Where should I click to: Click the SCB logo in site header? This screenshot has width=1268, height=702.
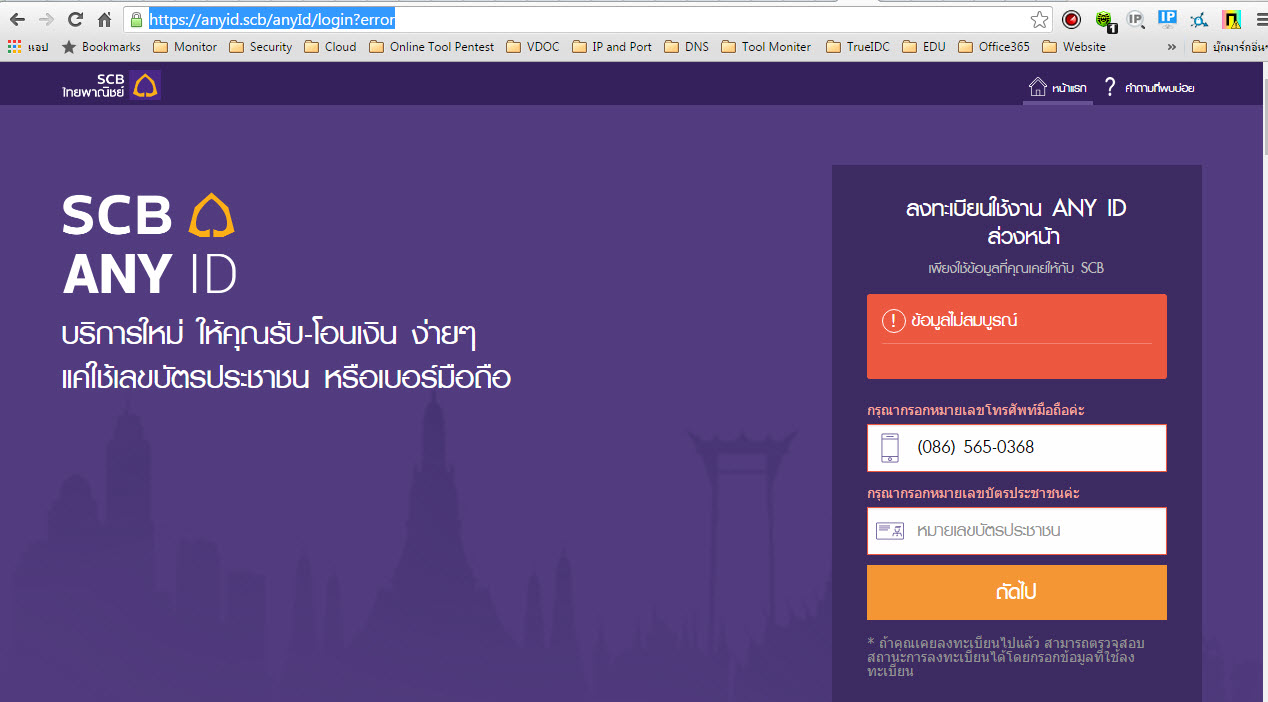(111, 86)
